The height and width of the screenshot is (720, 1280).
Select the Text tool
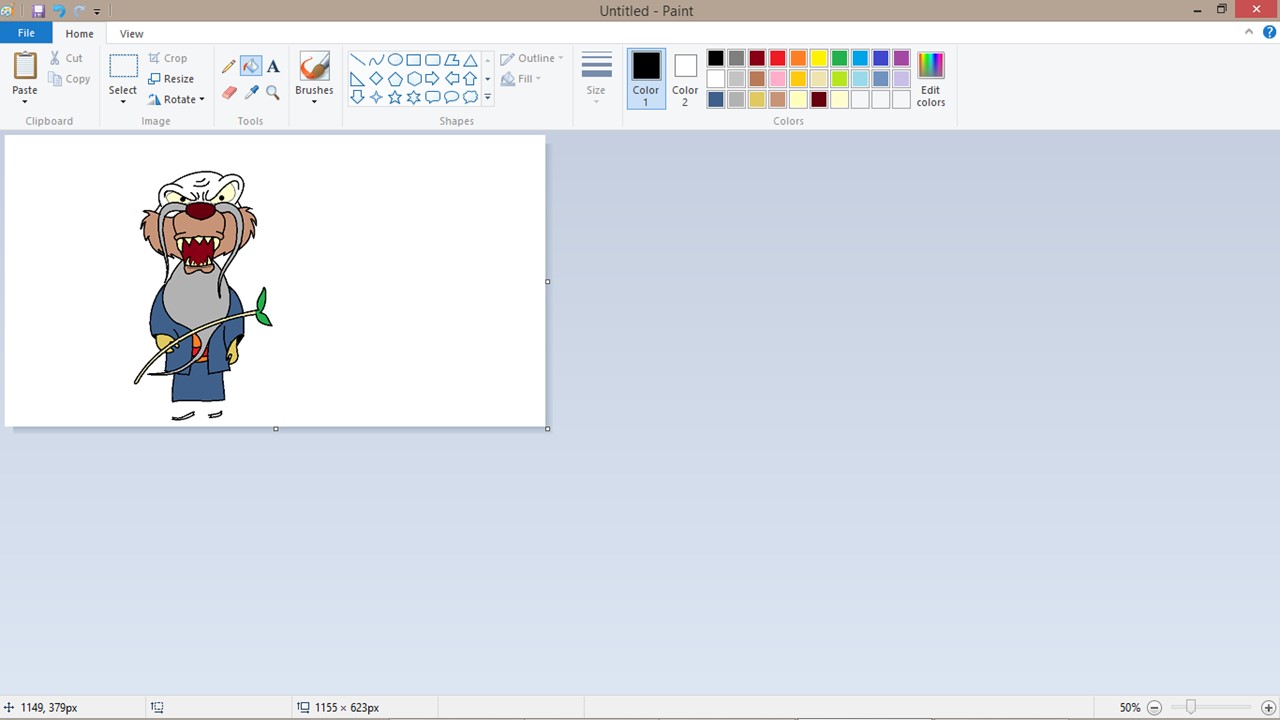(273, 66)
